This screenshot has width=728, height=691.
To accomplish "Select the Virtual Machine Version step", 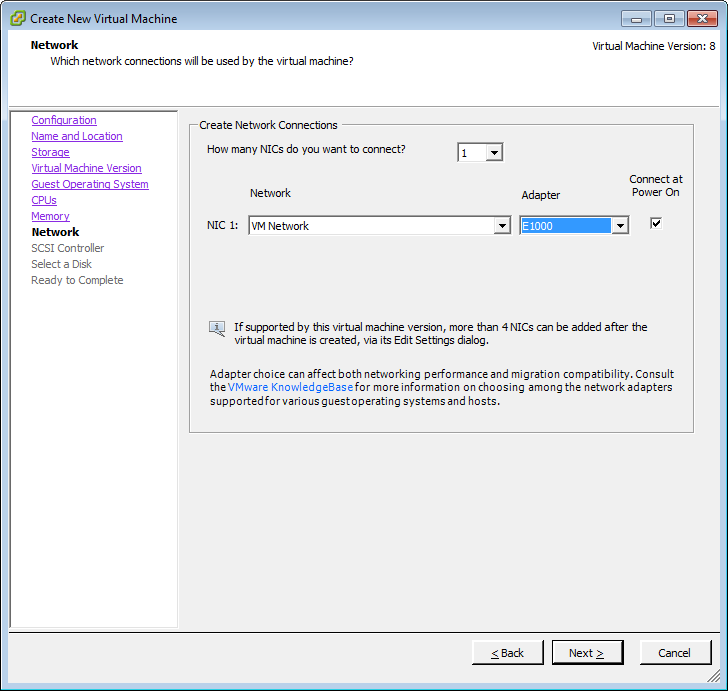I will pyautogui.click(x=86, y=168).
